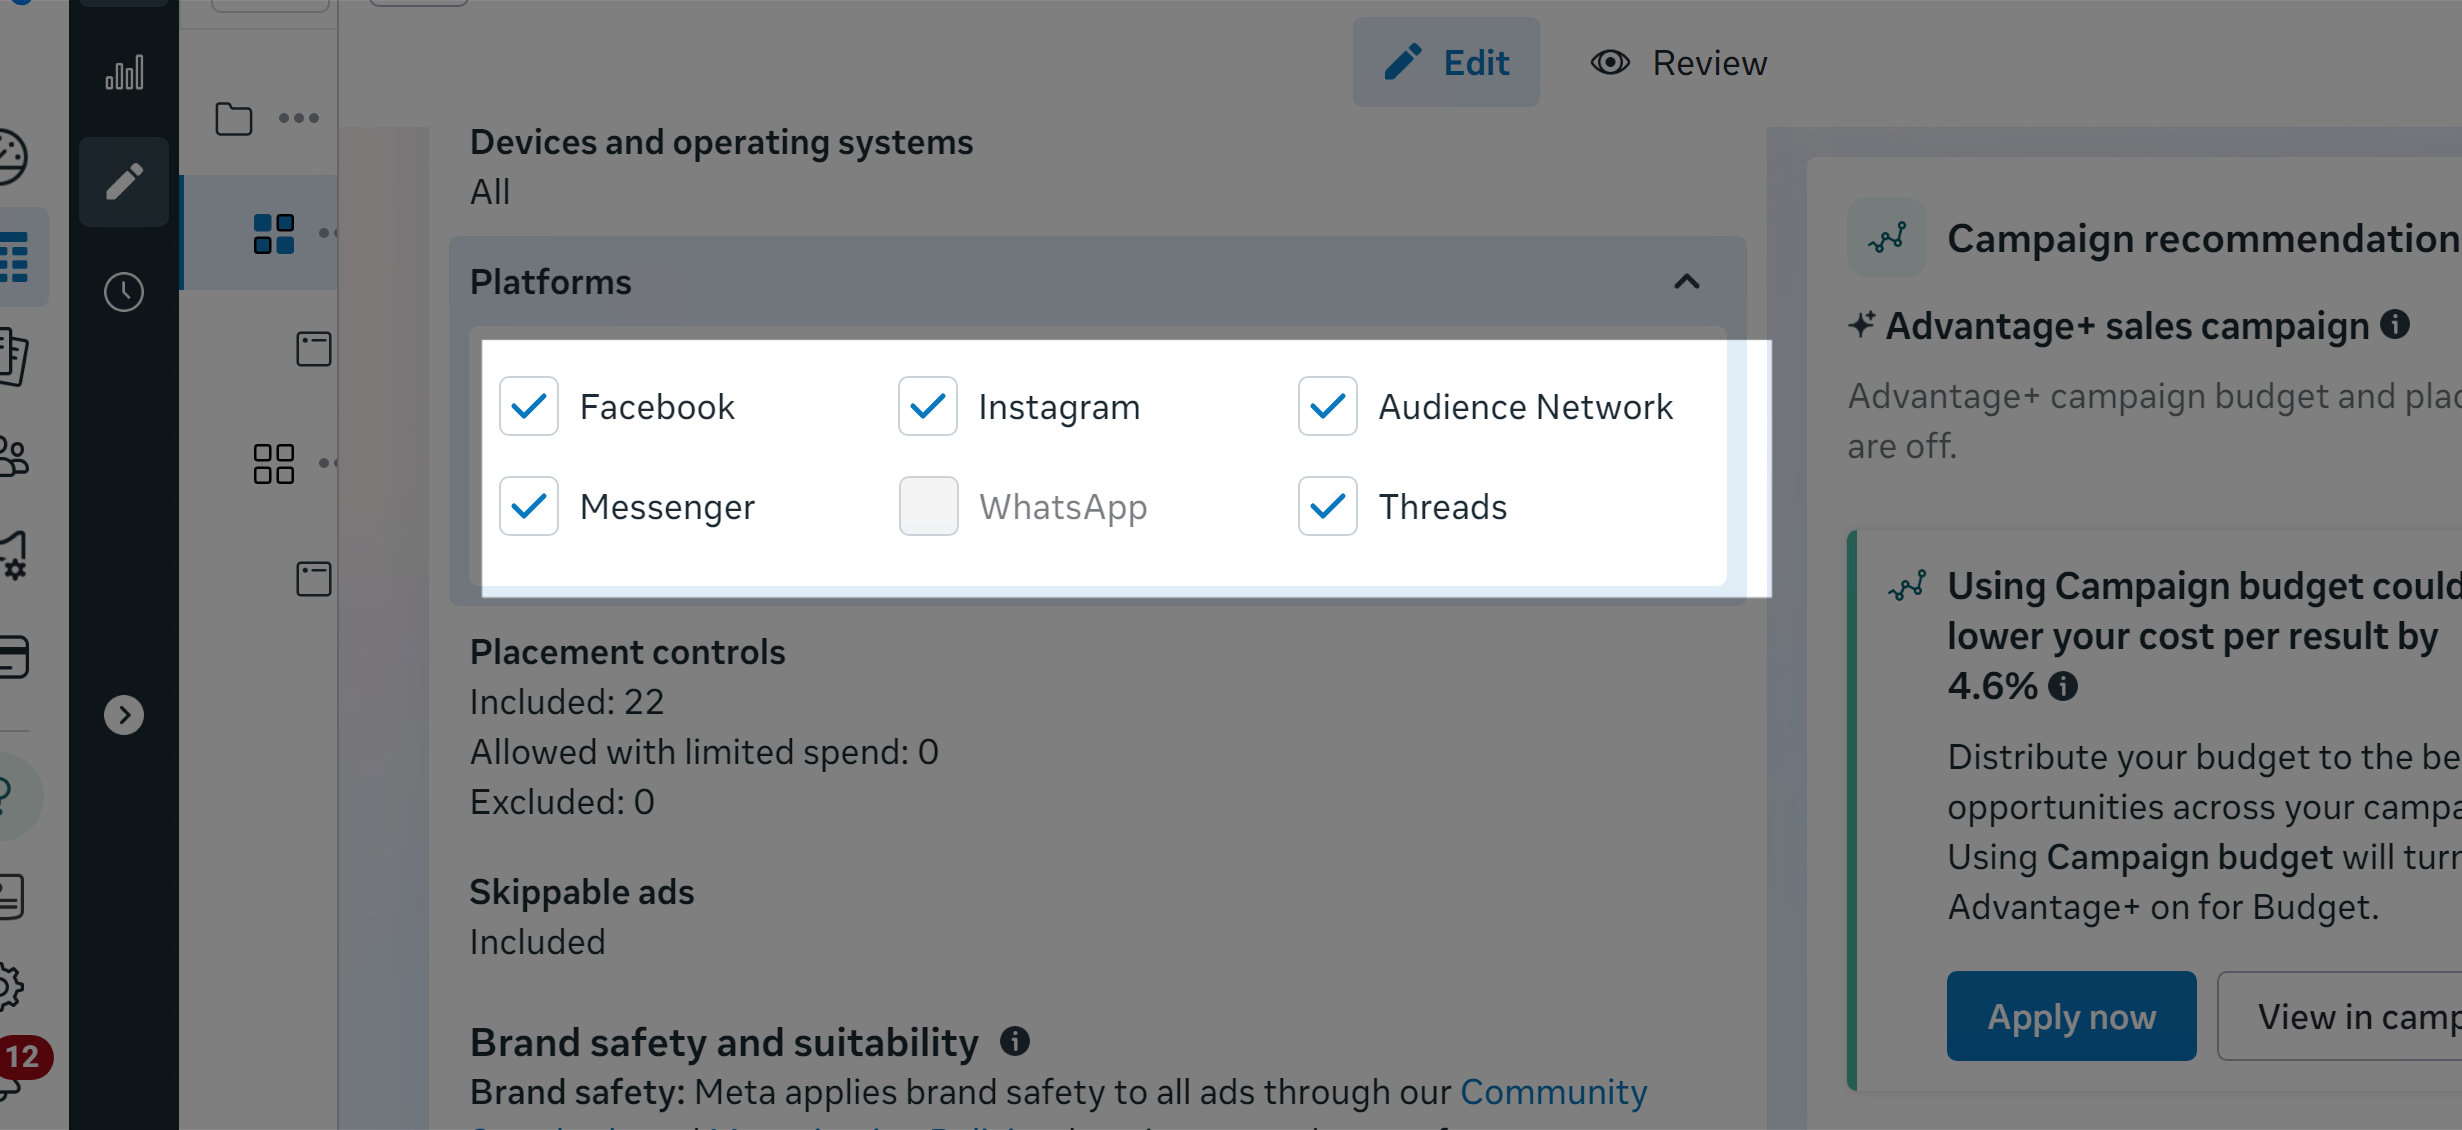Click the folder icon in campaign tree
Image resolution: width=2462 pixels, height=1130 pixels.
234,119
